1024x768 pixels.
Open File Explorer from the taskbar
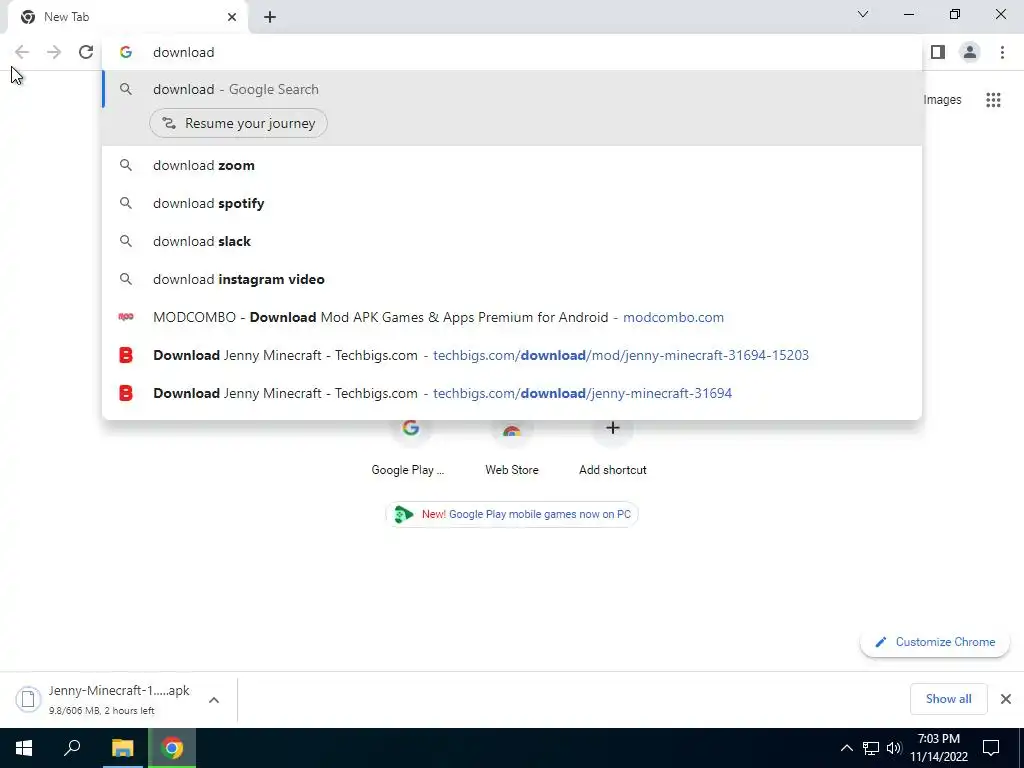click(122, 748)
